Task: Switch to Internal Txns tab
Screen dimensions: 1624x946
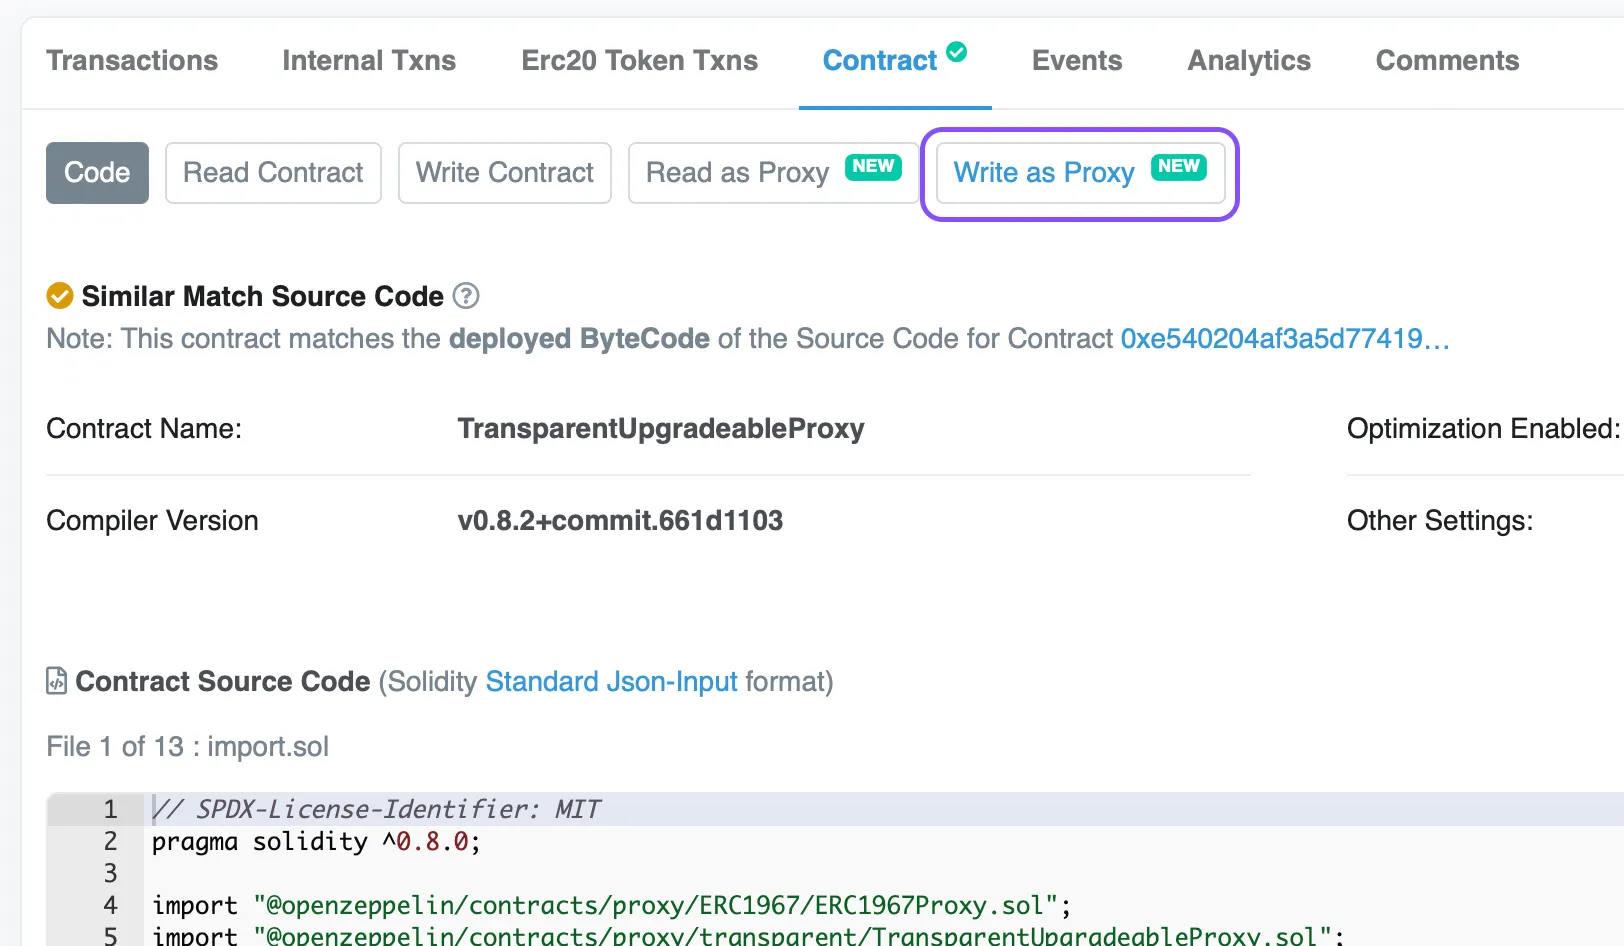Action: pyautogui.click(x=369, y=61)
